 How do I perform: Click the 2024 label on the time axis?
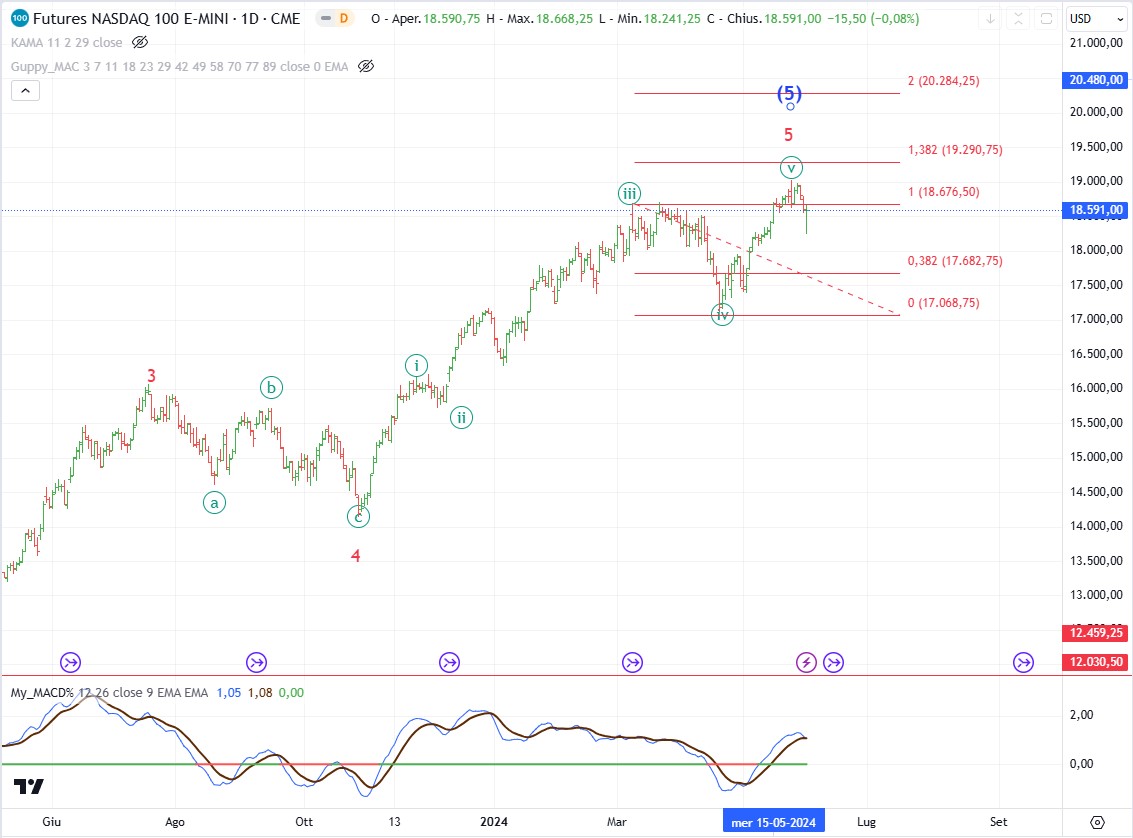pyautogui.click(x=494, y=822)
